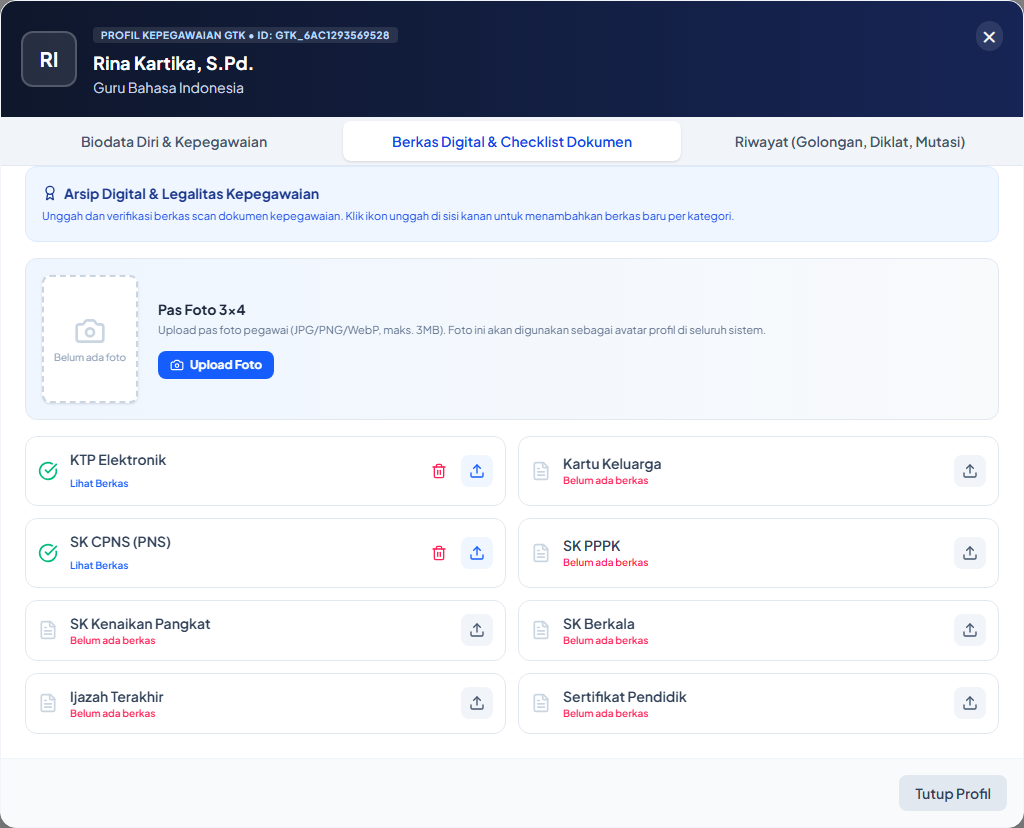Viewport: 1024px width, 828px height.
Task: Click the 'SK Kenaikan Pangkat' document title
Action: pos(140,624)
